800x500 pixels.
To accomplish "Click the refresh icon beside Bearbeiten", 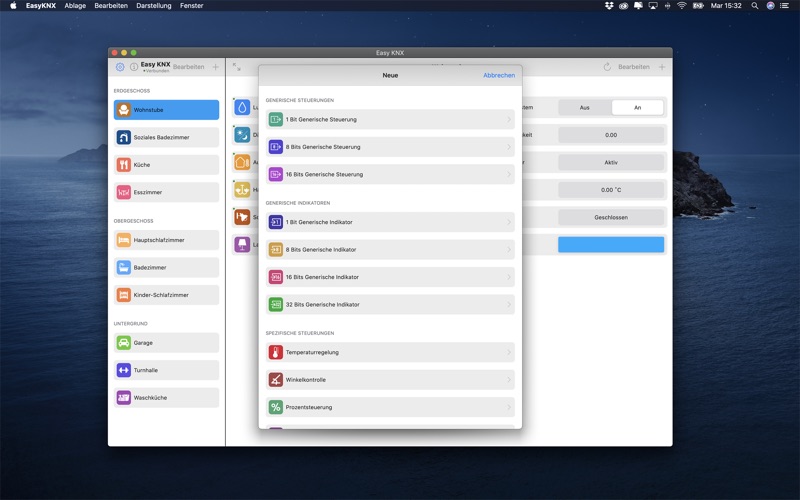I will click(x=607, y=67).
